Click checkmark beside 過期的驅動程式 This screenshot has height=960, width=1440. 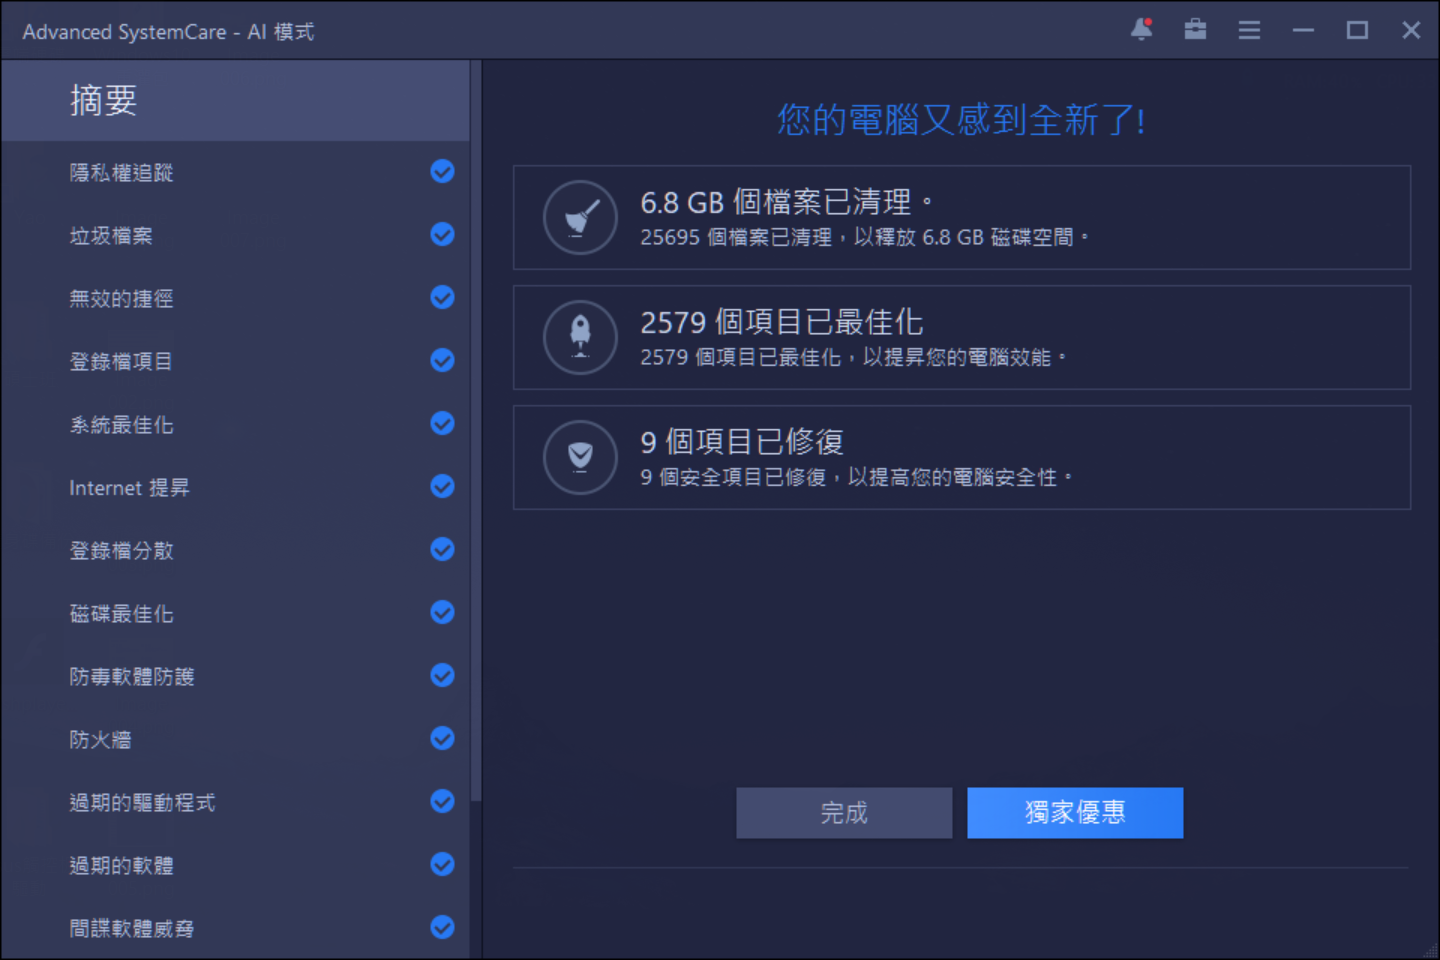442,802
